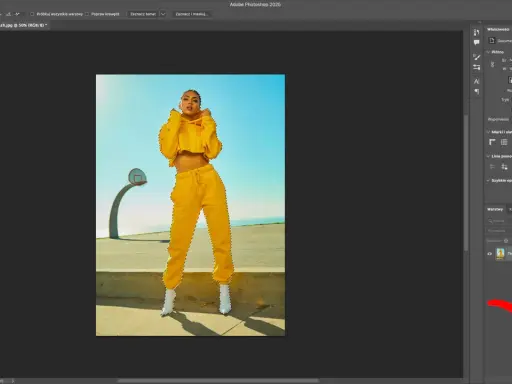Toggle the canvas width-height link icon
The height and width of the screenshot is (384, 512).
pos(493,65)
